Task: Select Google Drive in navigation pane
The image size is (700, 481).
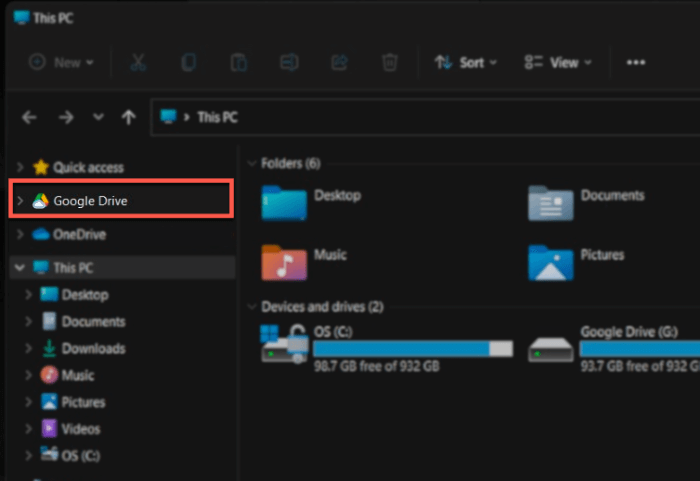Action: click(121, 199)
